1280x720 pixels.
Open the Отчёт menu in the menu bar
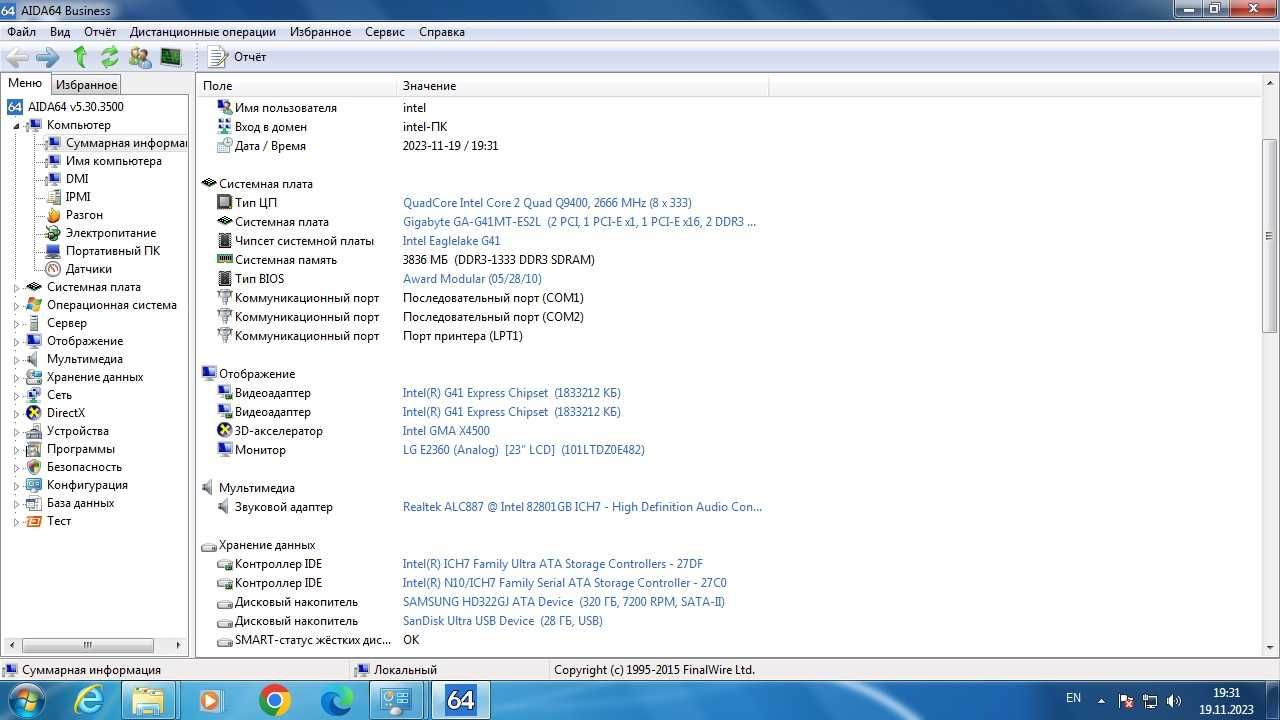click(x=100, y=32)
